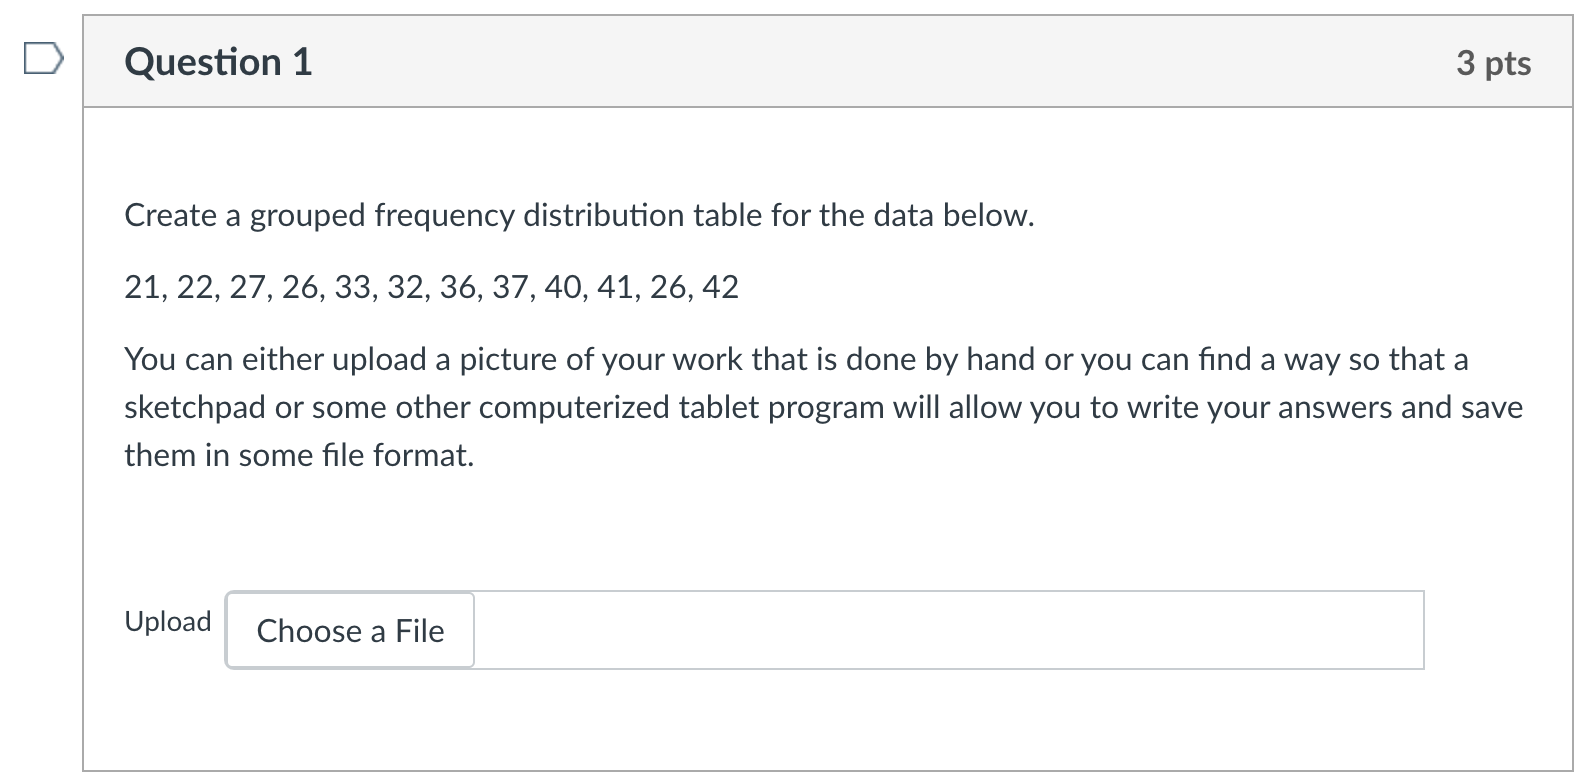This screenshot has height=784, width=1582.
Task: Click the Question 1 header
Action: click(216, 62)
